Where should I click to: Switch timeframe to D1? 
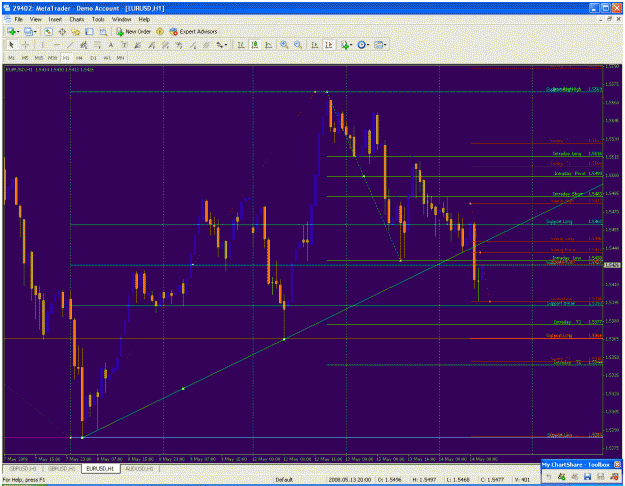(93, 58)
